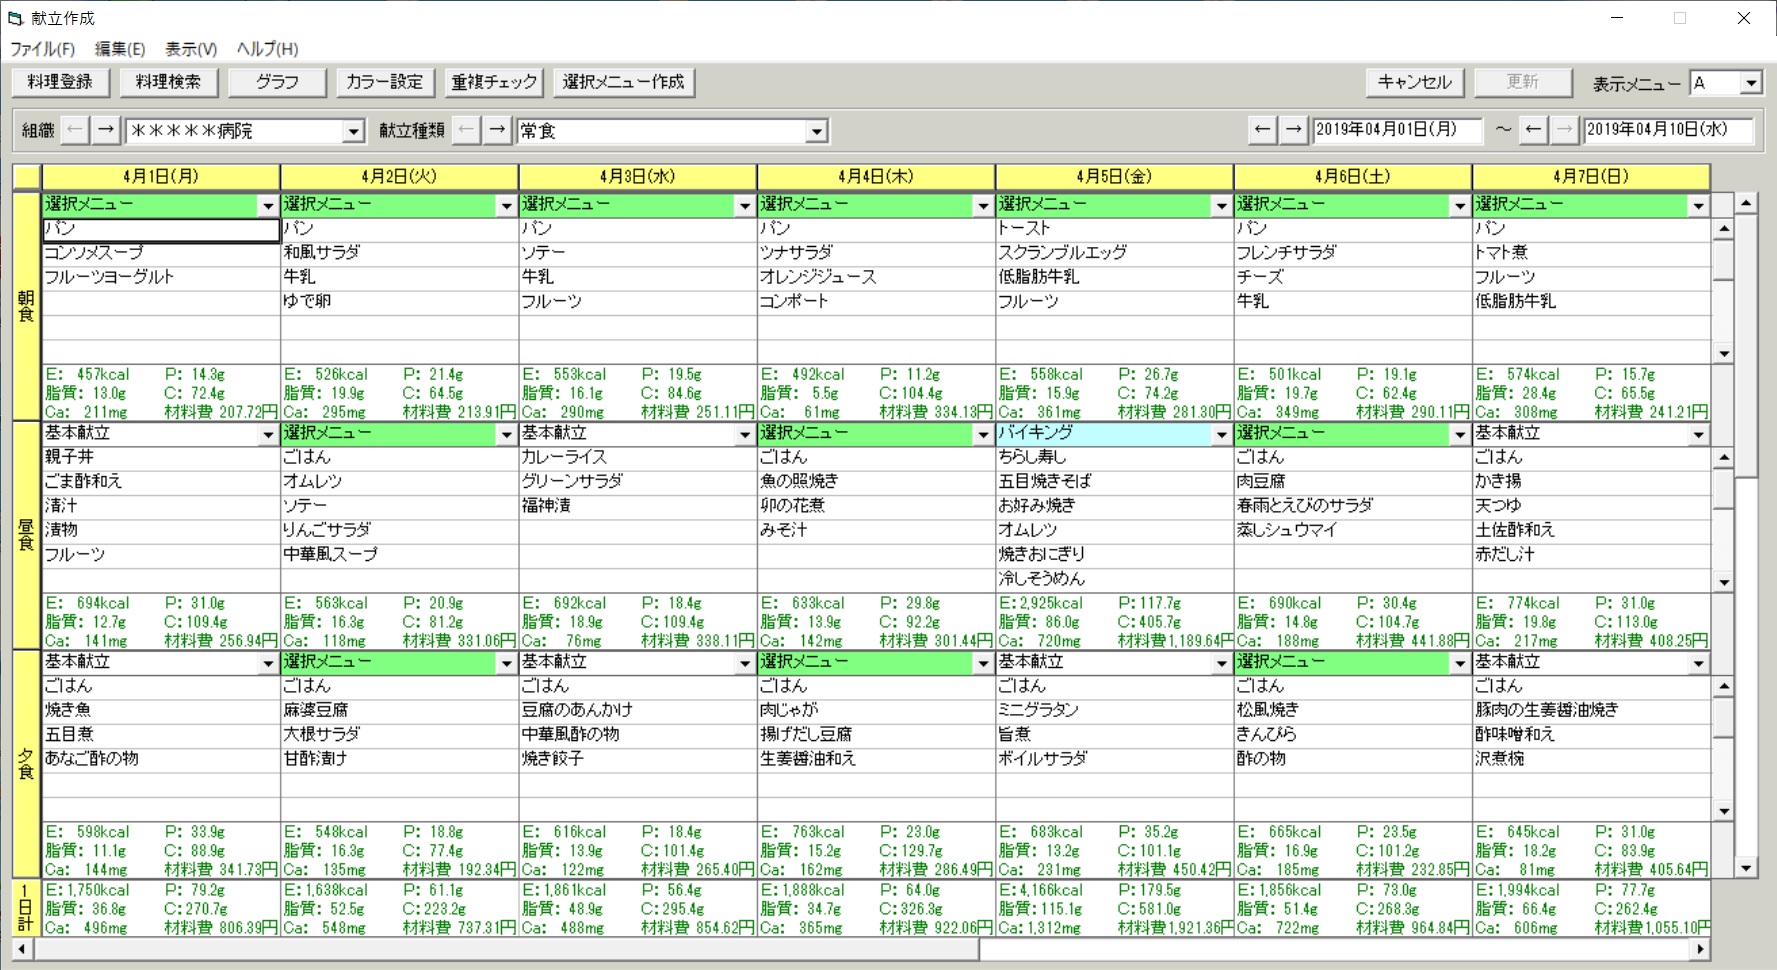Move start date forward one day

(x=1294, y=129)
